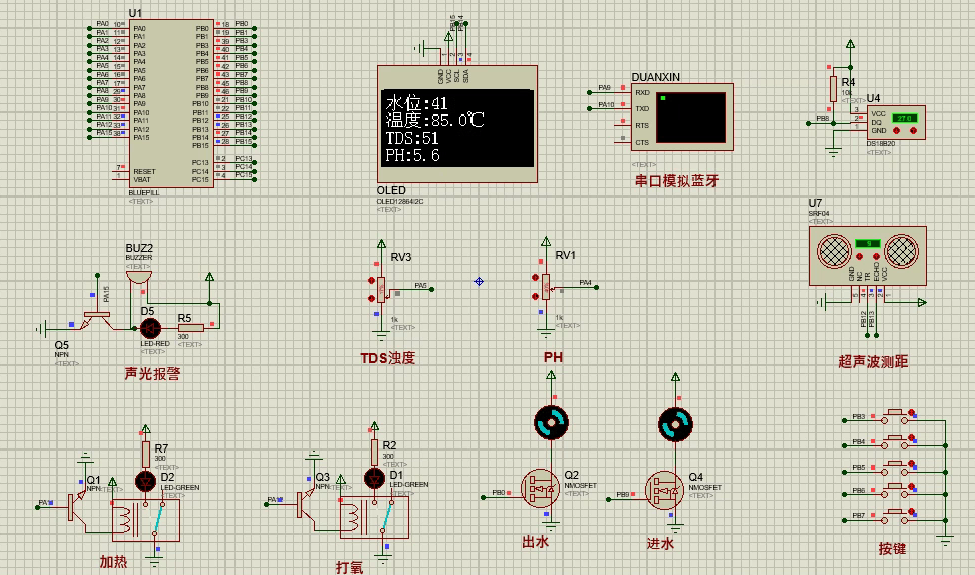Click the OLED display showing 水位:41
The width and height of the screenshot is (975, 575).
click(458, 126)
